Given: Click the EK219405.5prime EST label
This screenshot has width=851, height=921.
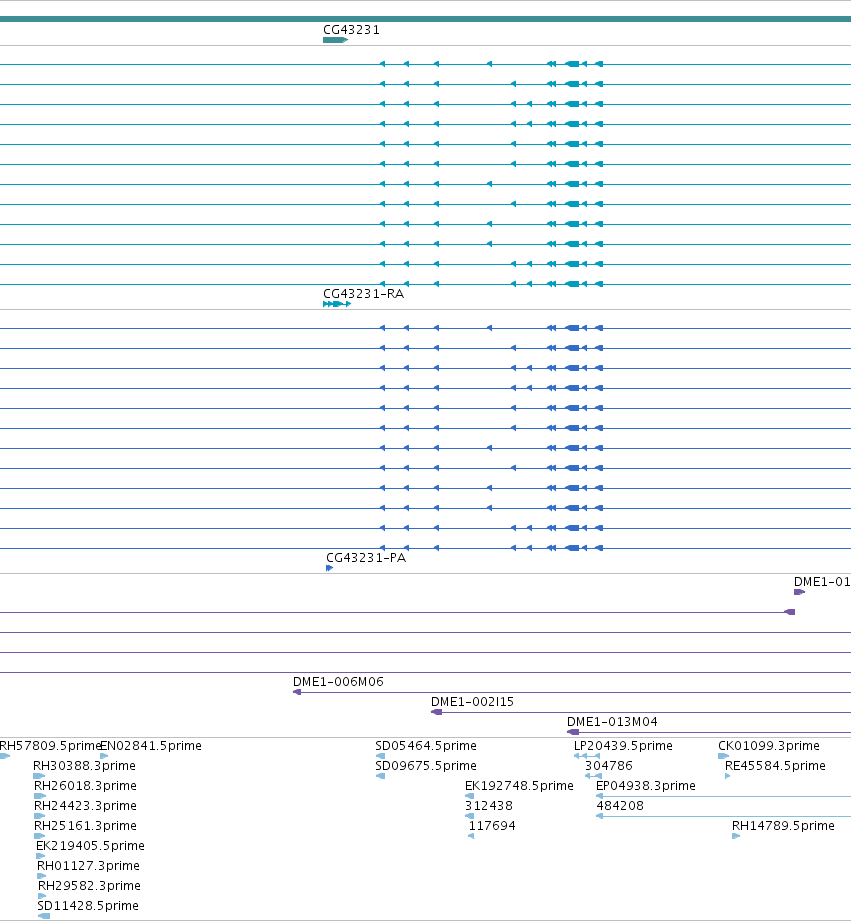Looking at the screenshot, I should coord(90,846).
